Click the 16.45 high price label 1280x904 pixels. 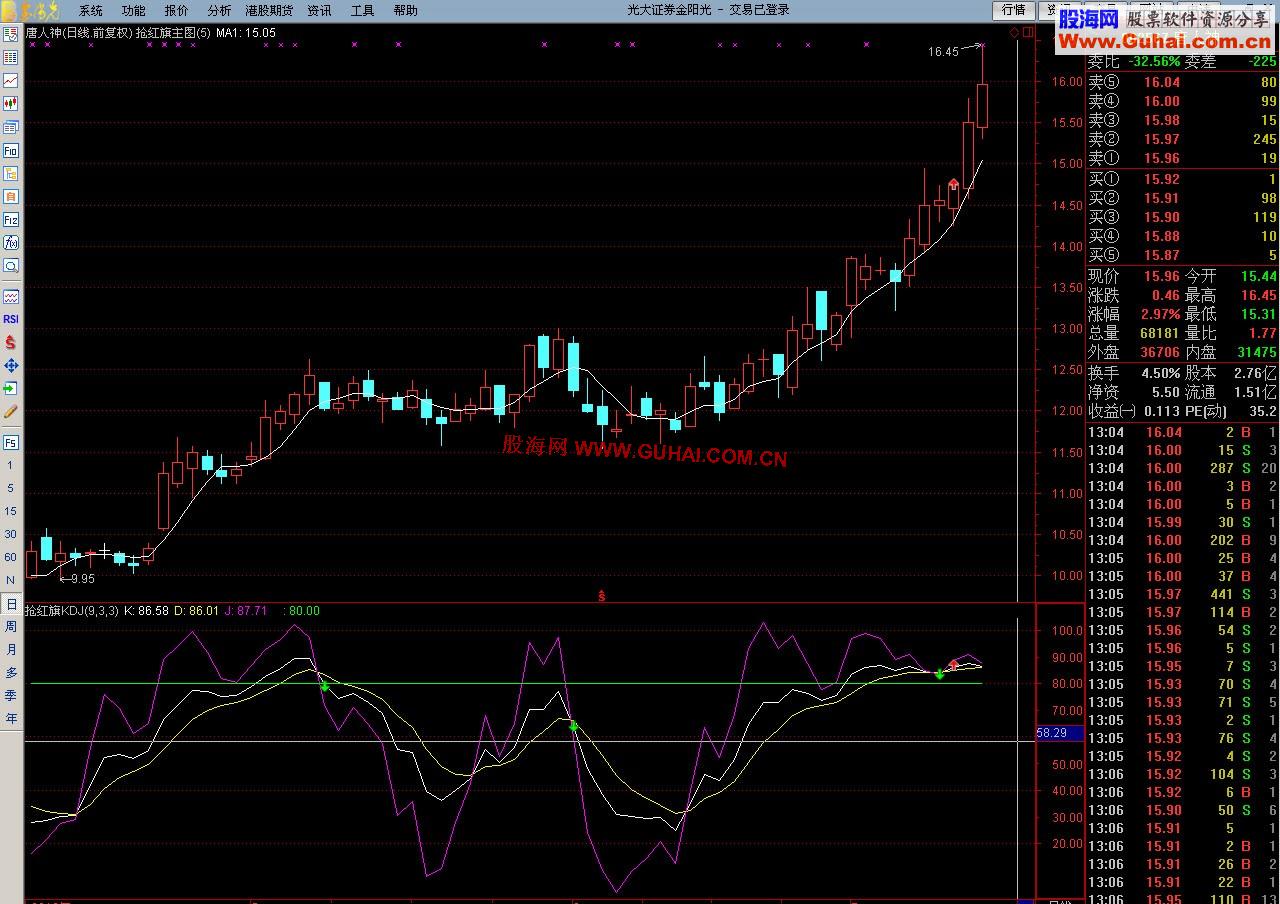point(943,52)
